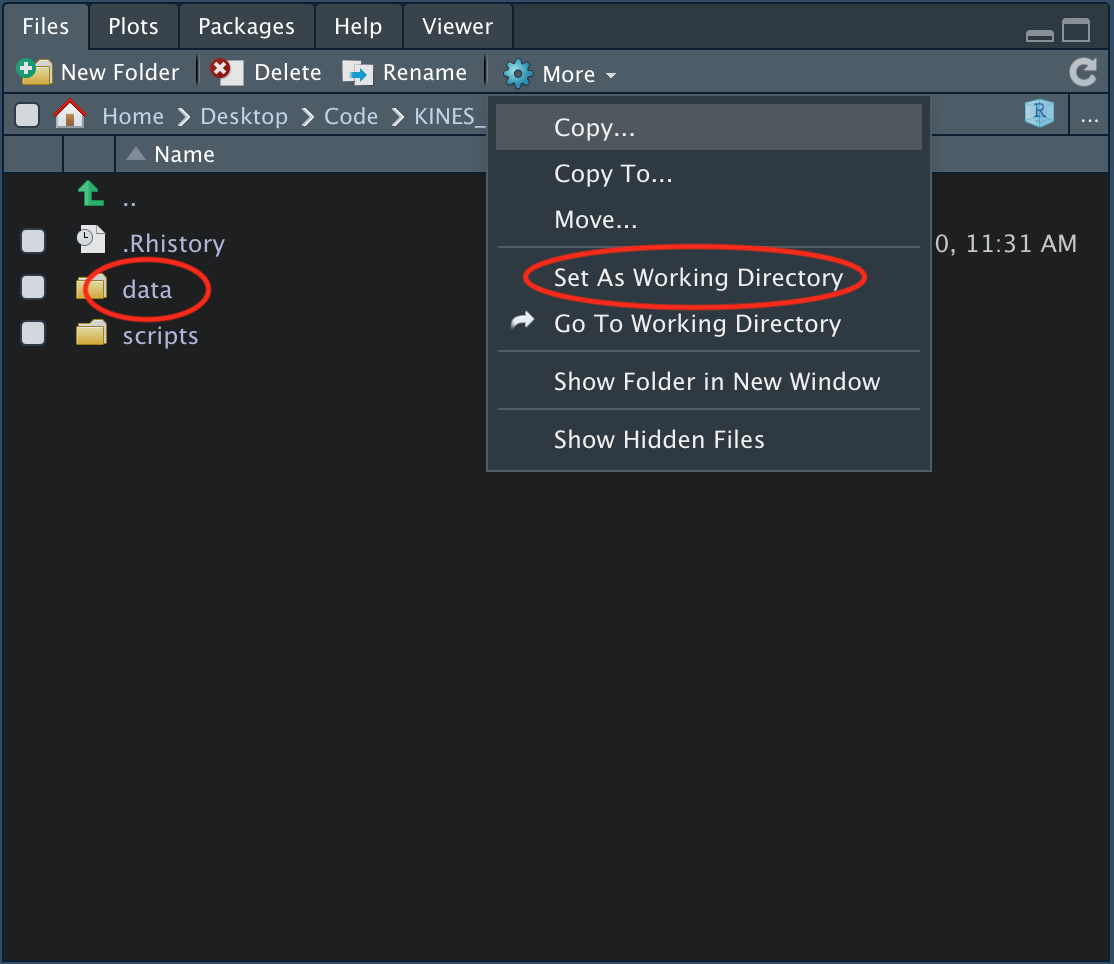Check the checkbox next to data folder
The height and width of the screenshot is (964, 1114).
click(32, 287)
